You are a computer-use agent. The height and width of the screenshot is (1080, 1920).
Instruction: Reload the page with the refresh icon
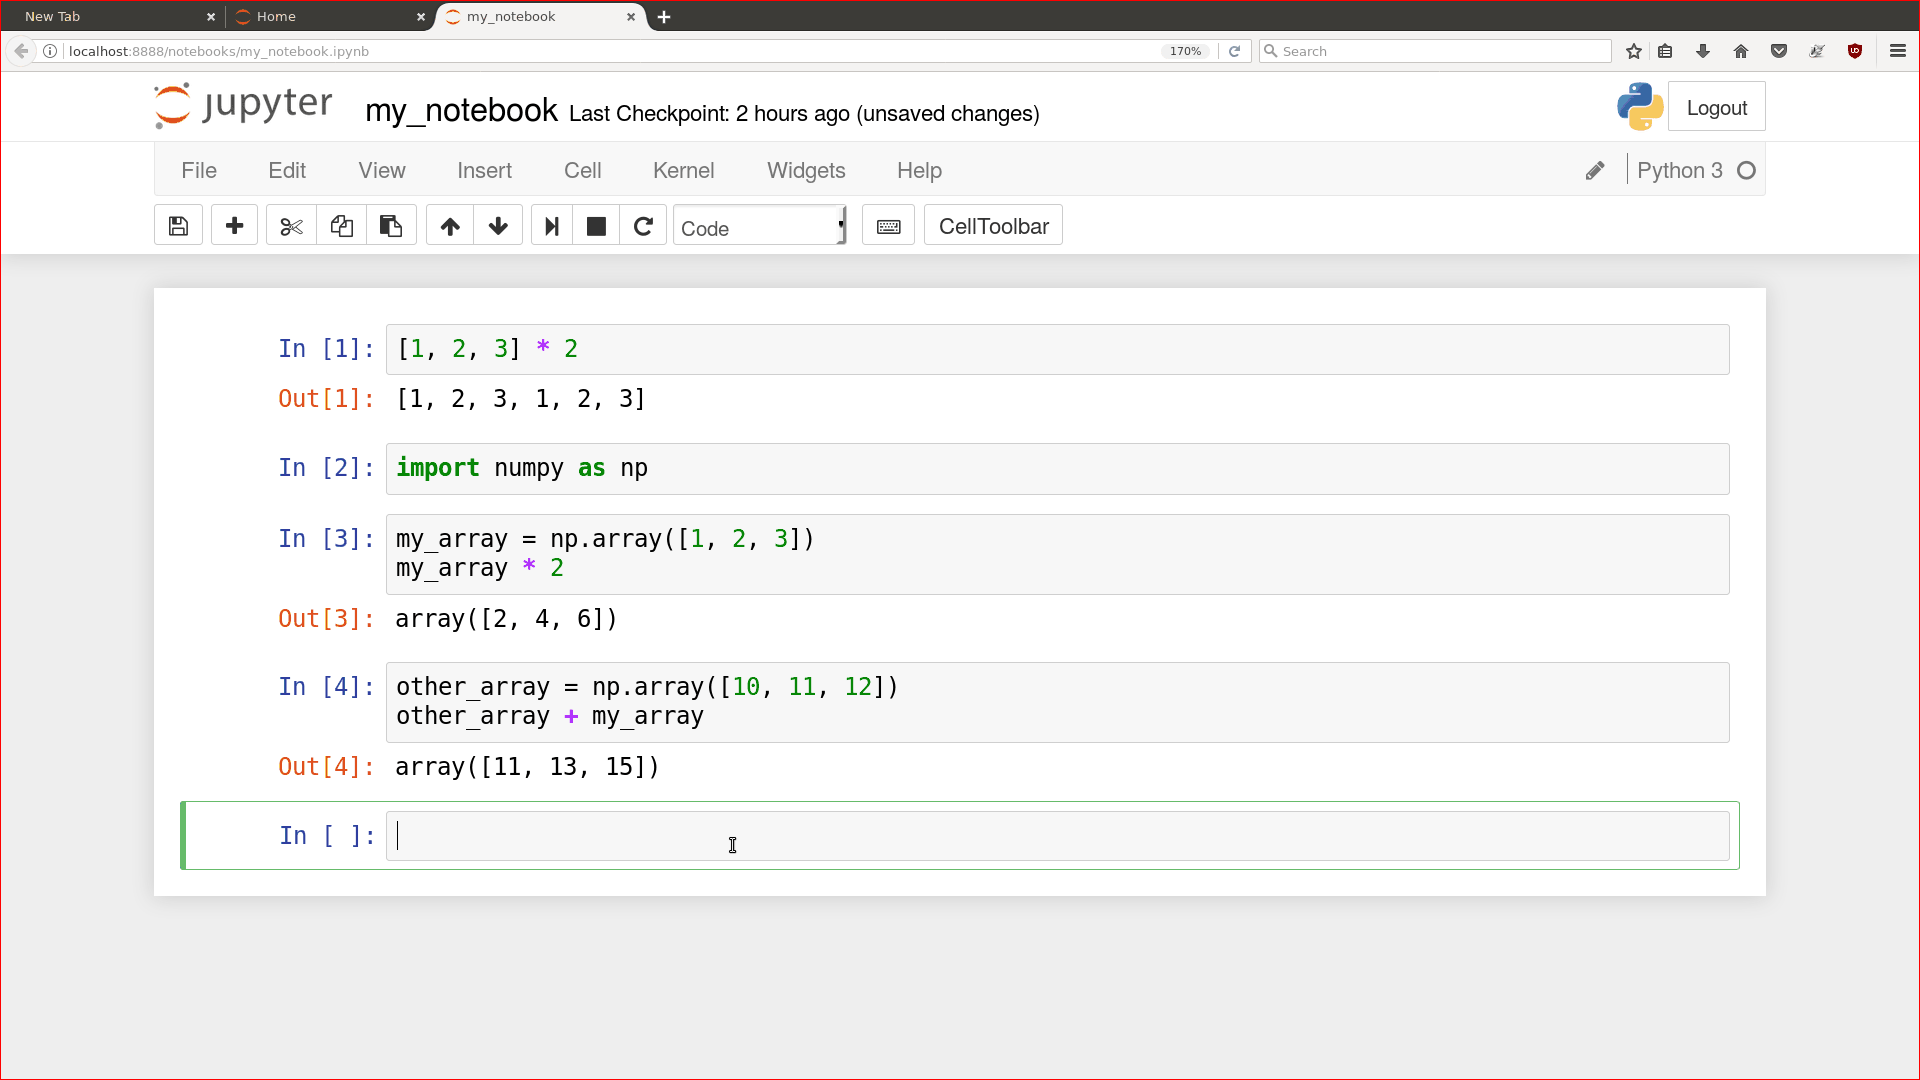[1234, 51]
